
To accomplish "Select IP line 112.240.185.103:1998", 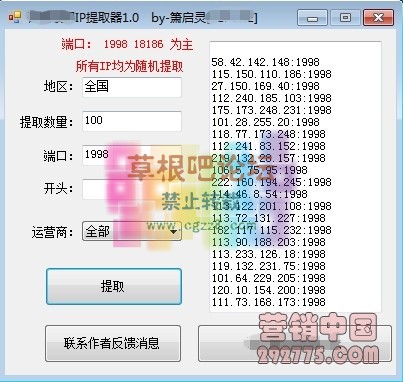I will pyautogui.click(x=271, y=98).
